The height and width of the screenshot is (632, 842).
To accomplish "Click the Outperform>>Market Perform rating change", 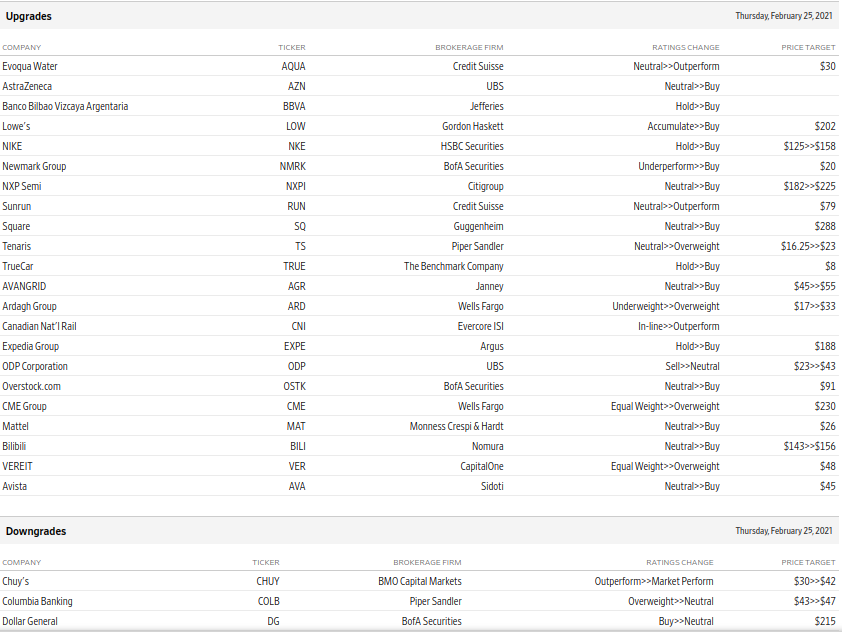I will tap(654, 581).
